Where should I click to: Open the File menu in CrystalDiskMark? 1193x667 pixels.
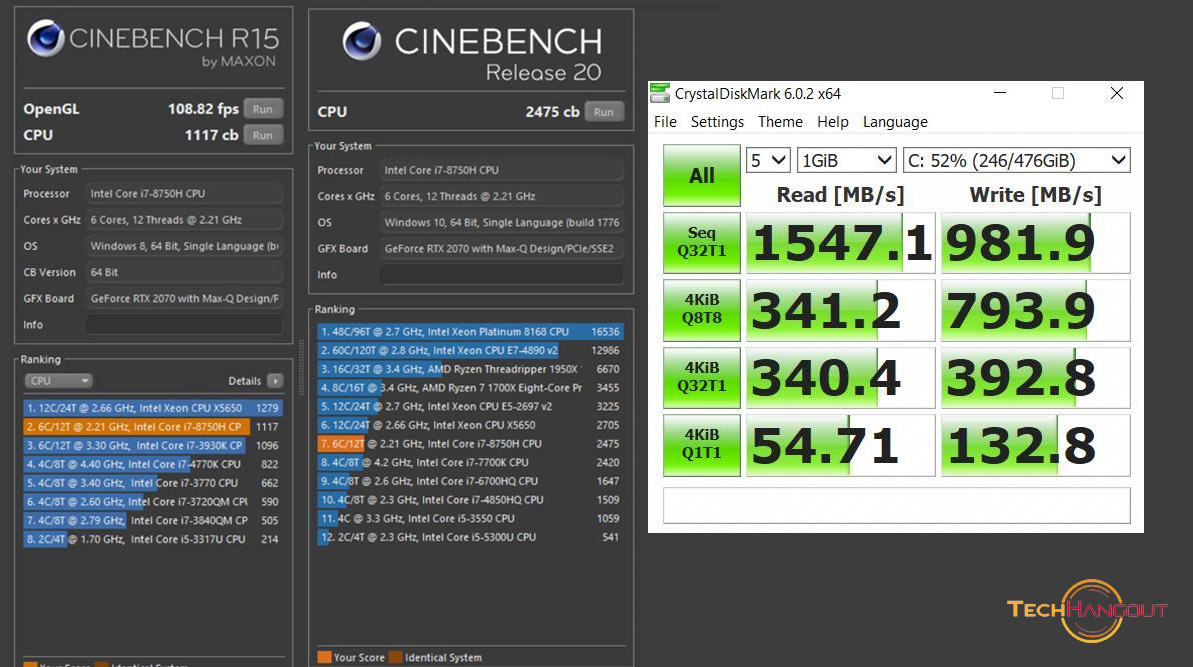click(x=665, y=122)
